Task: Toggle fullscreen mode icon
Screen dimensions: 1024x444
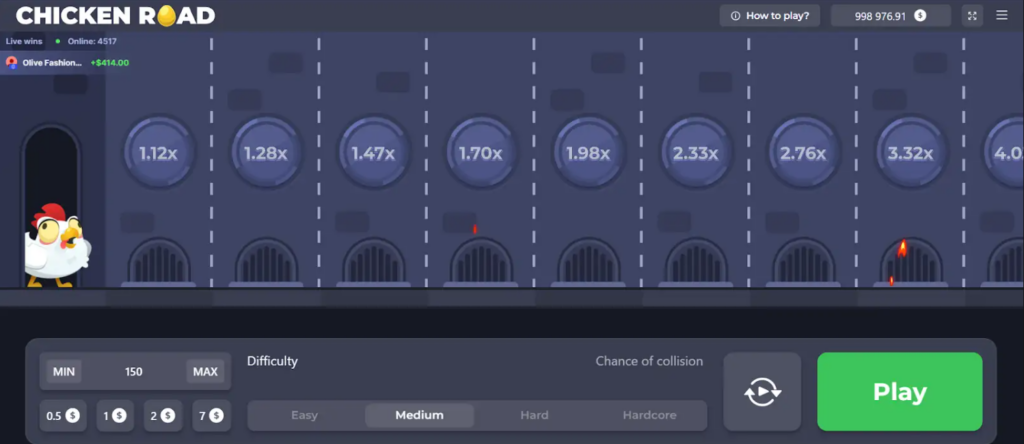Action: pos(972,16)
